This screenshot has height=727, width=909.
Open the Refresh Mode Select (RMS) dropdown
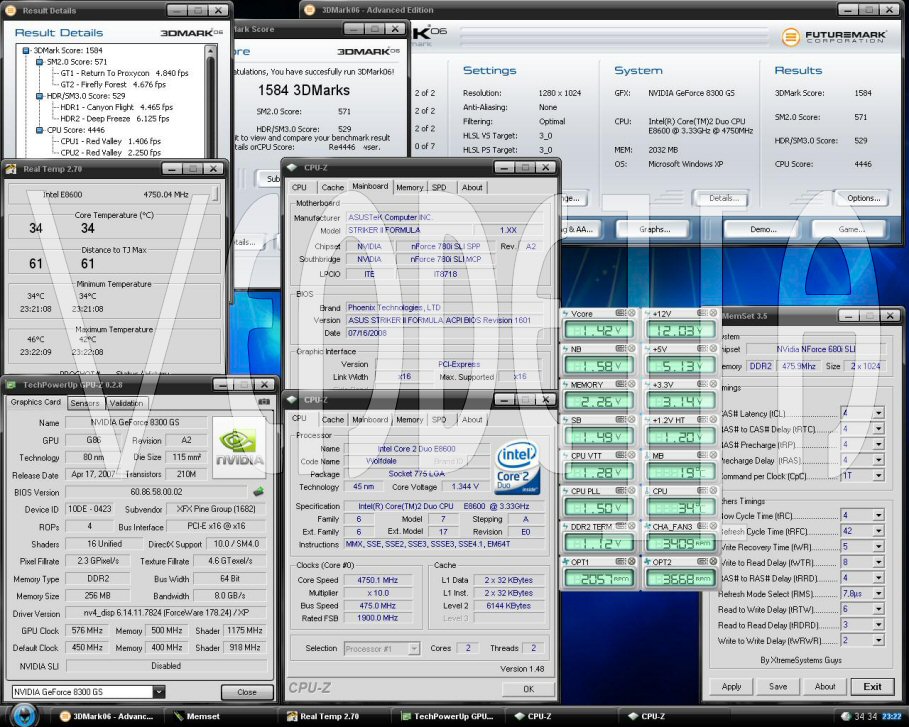(x=879, y=594)
